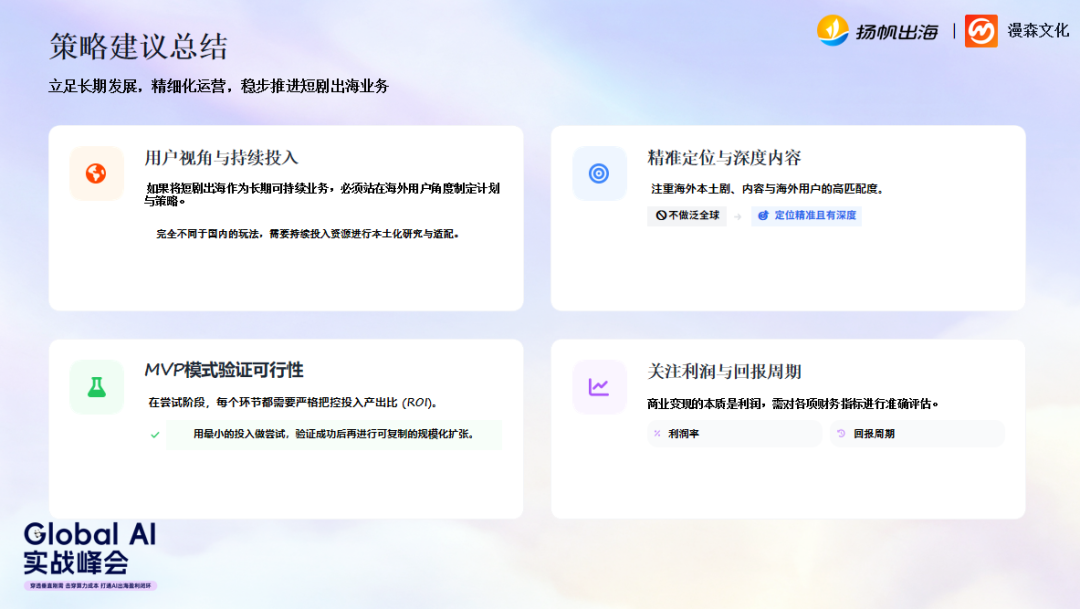Click the heading 关注利润与回报周期
The width and height of the screenshot is (1080, 609).
point(724,371)
